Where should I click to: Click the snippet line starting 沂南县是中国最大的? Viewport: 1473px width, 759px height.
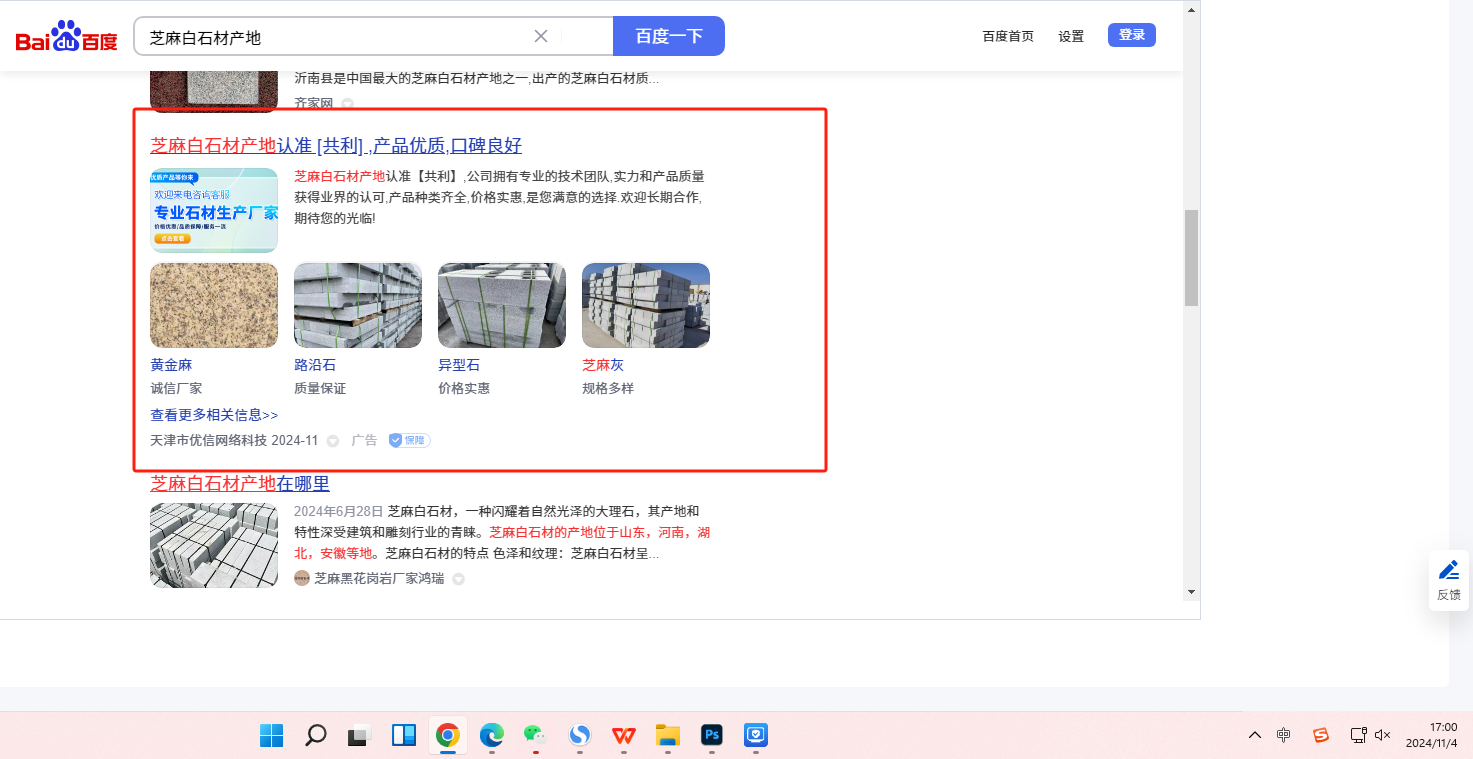coord(477,78)
